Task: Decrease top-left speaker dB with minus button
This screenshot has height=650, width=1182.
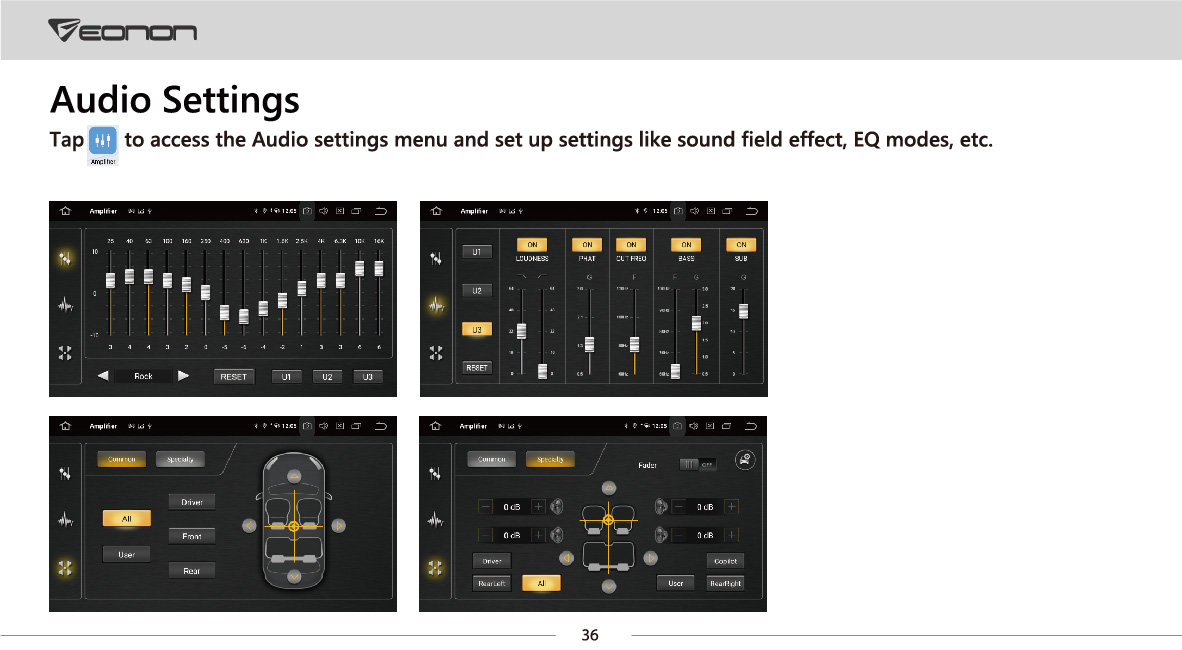Action: pos(485,507)
